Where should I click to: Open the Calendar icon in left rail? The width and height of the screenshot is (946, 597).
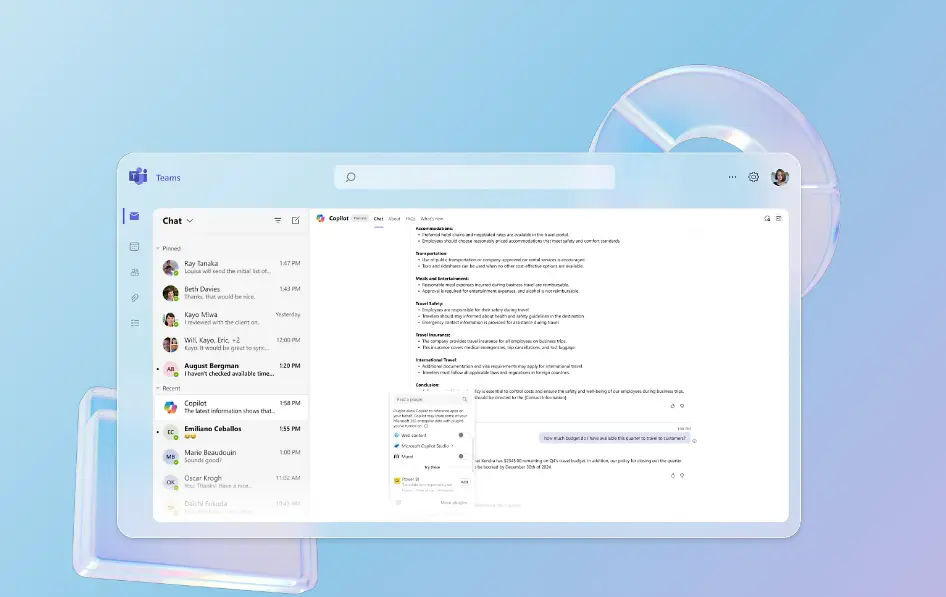point(134,246)
